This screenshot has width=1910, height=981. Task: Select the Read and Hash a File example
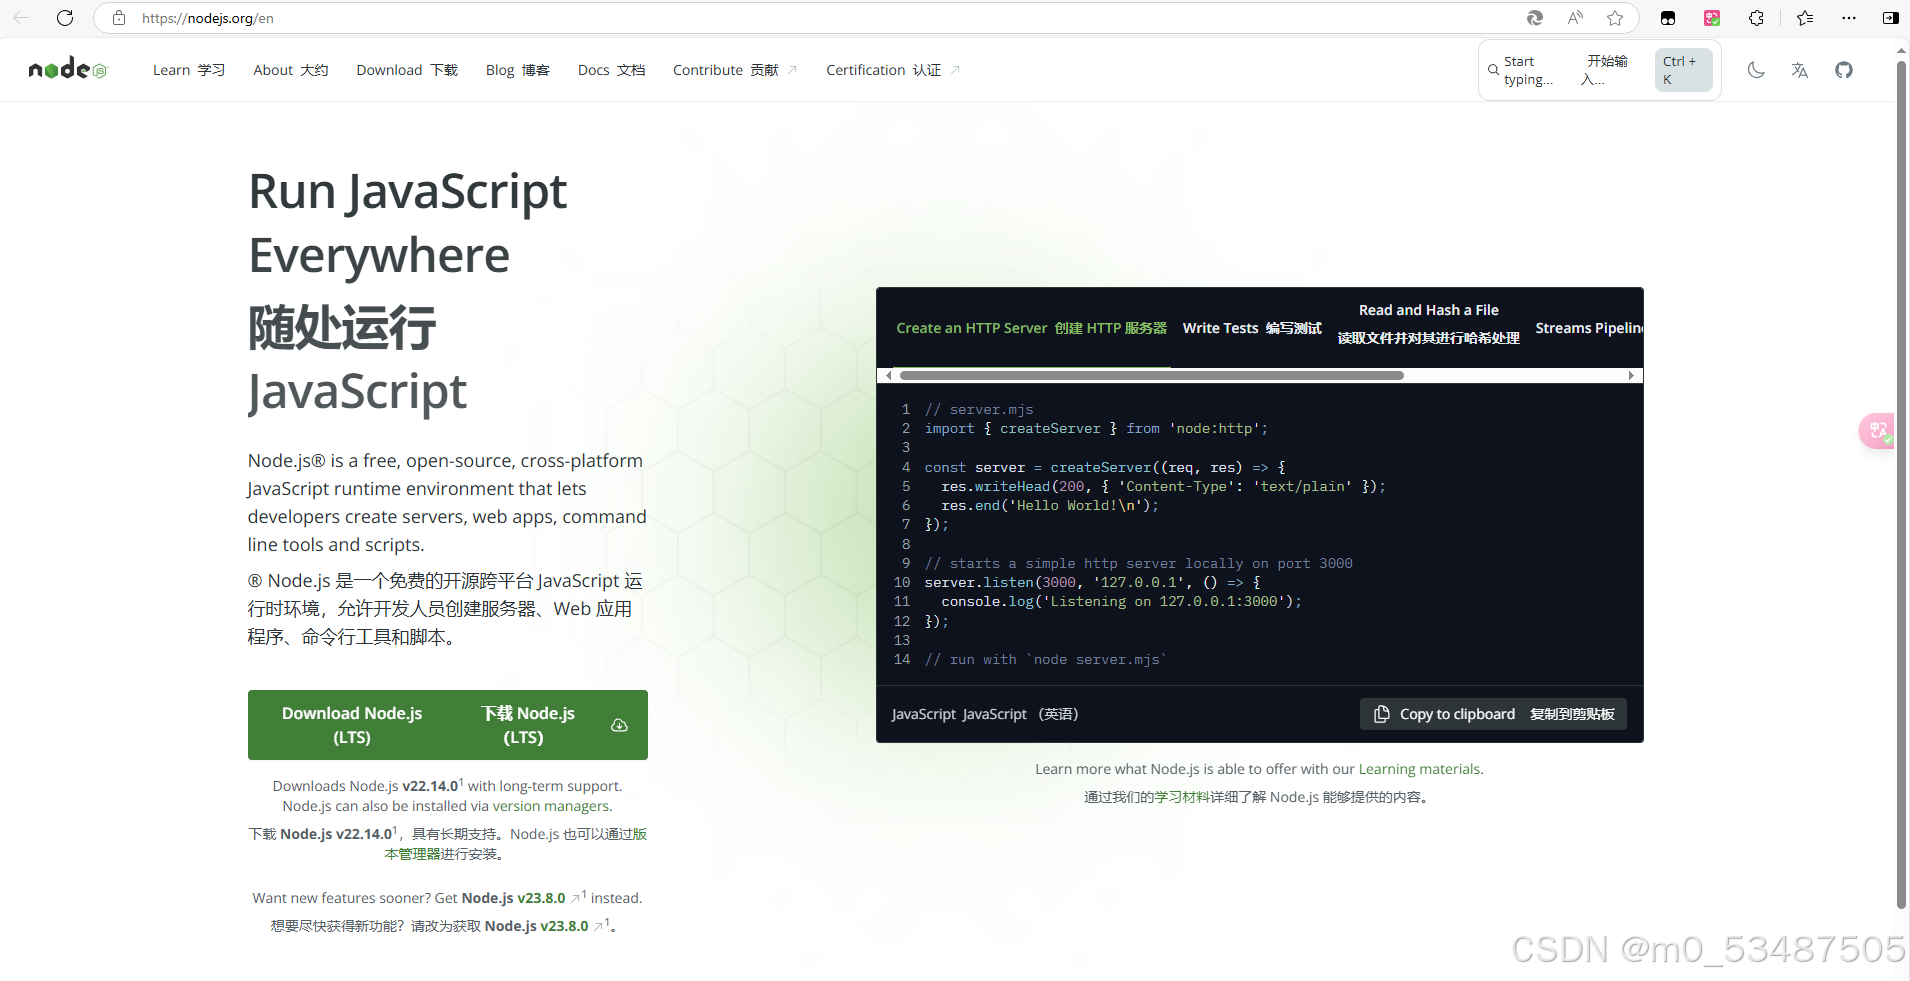point(1427,322)
